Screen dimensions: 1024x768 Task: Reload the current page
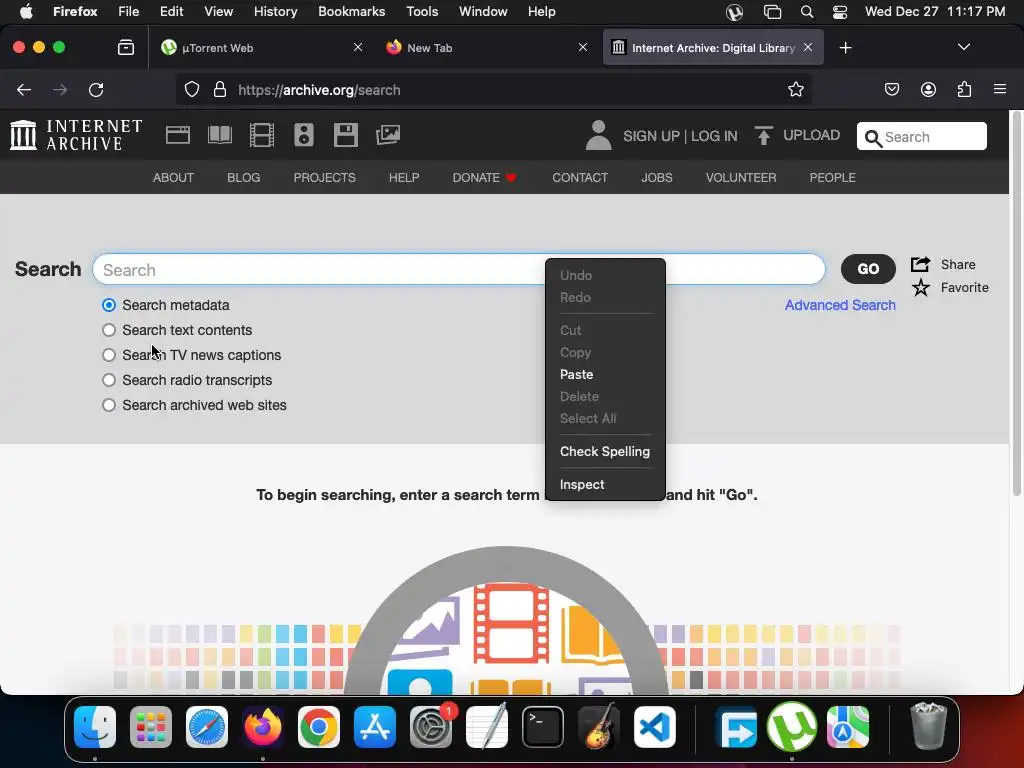coord(96,89)
